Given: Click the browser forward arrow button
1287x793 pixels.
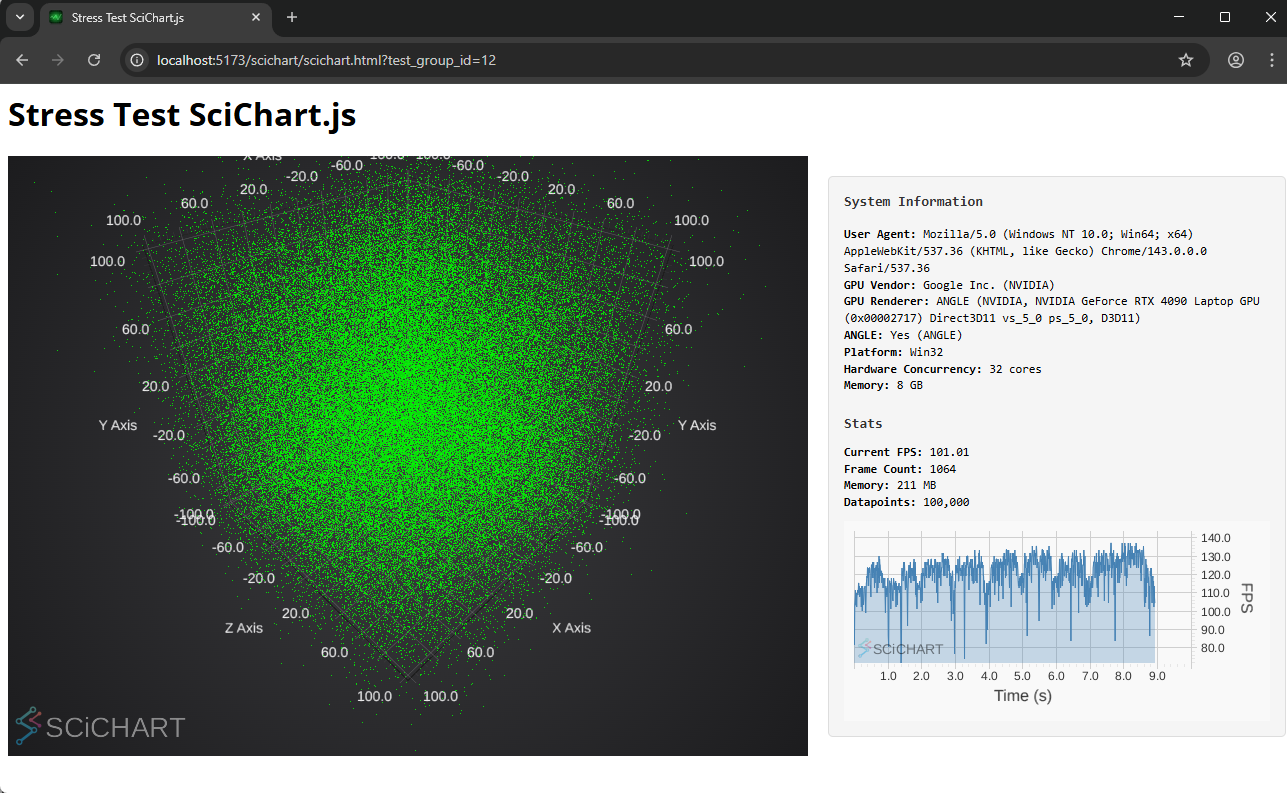Looking at the screenshot, I should point(58,60).
